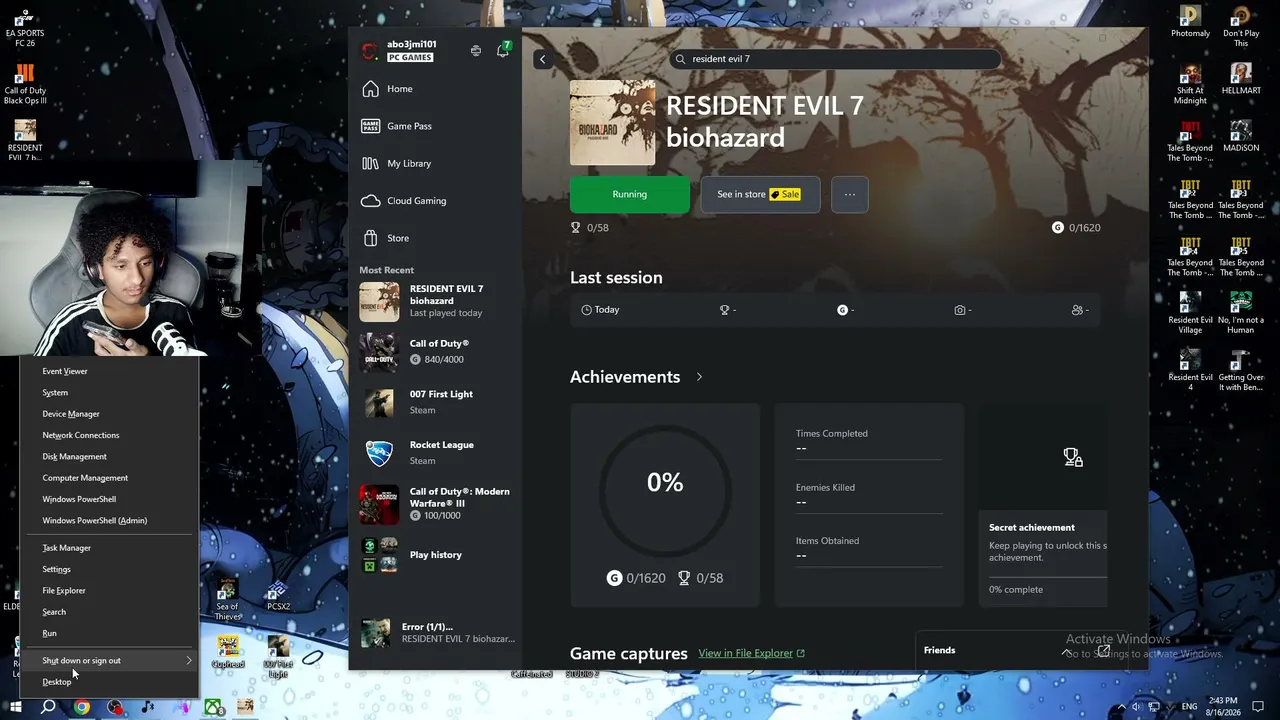
Task: Go back with the Xbox back arrow
Action: point(543,59)
